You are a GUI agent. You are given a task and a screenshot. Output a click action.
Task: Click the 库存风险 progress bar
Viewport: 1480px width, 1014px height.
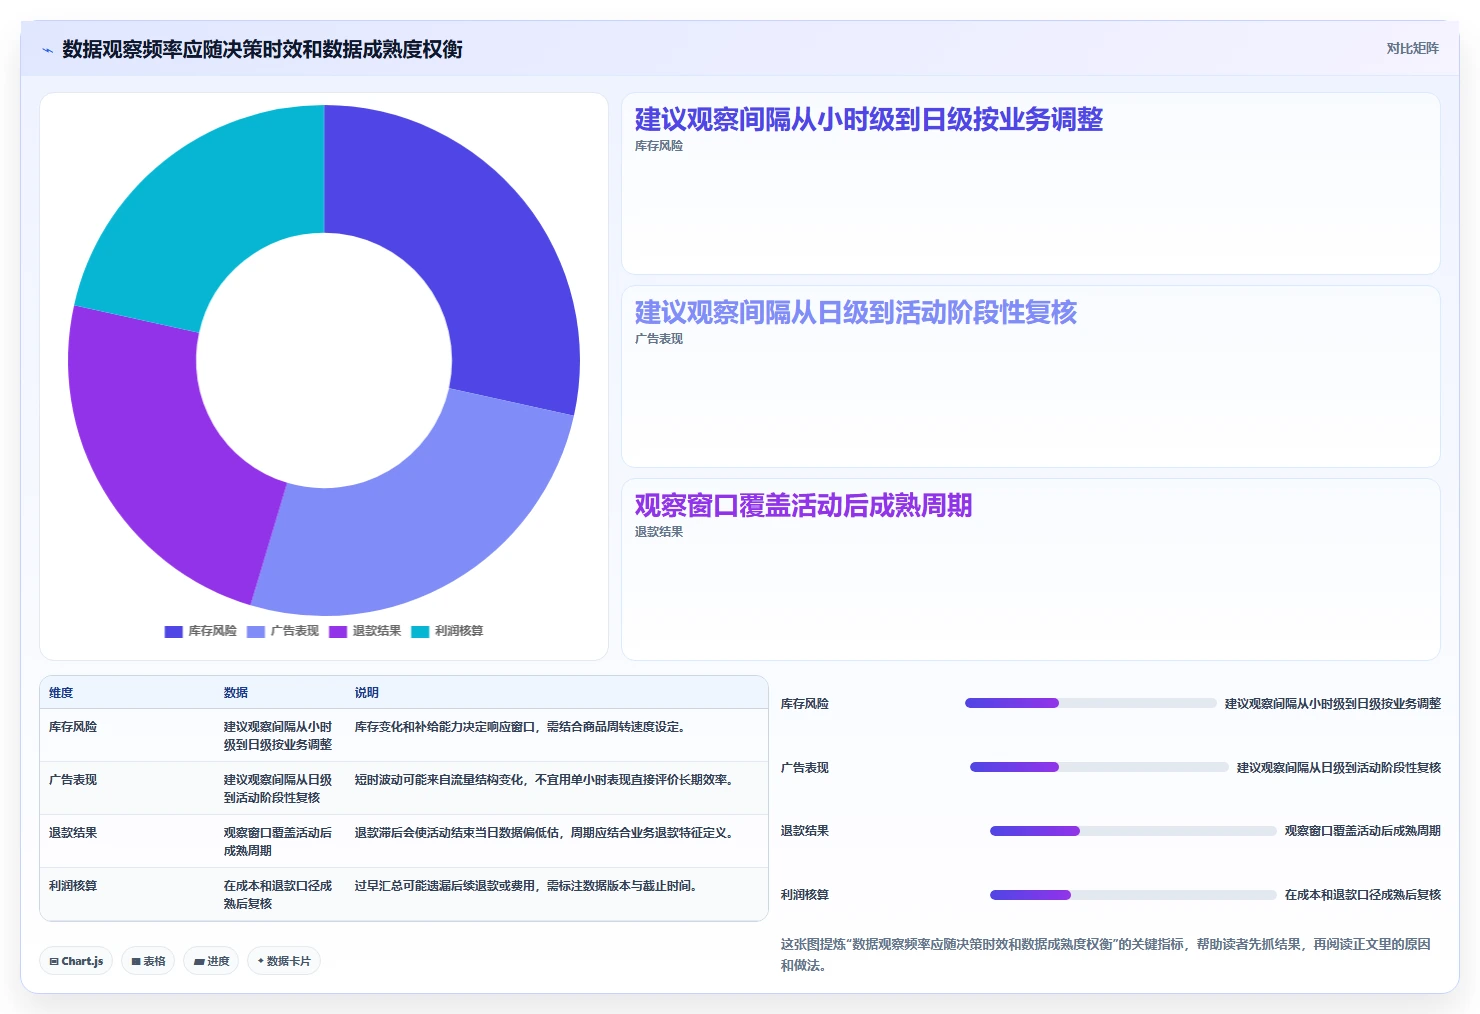tap(1090, 703)
